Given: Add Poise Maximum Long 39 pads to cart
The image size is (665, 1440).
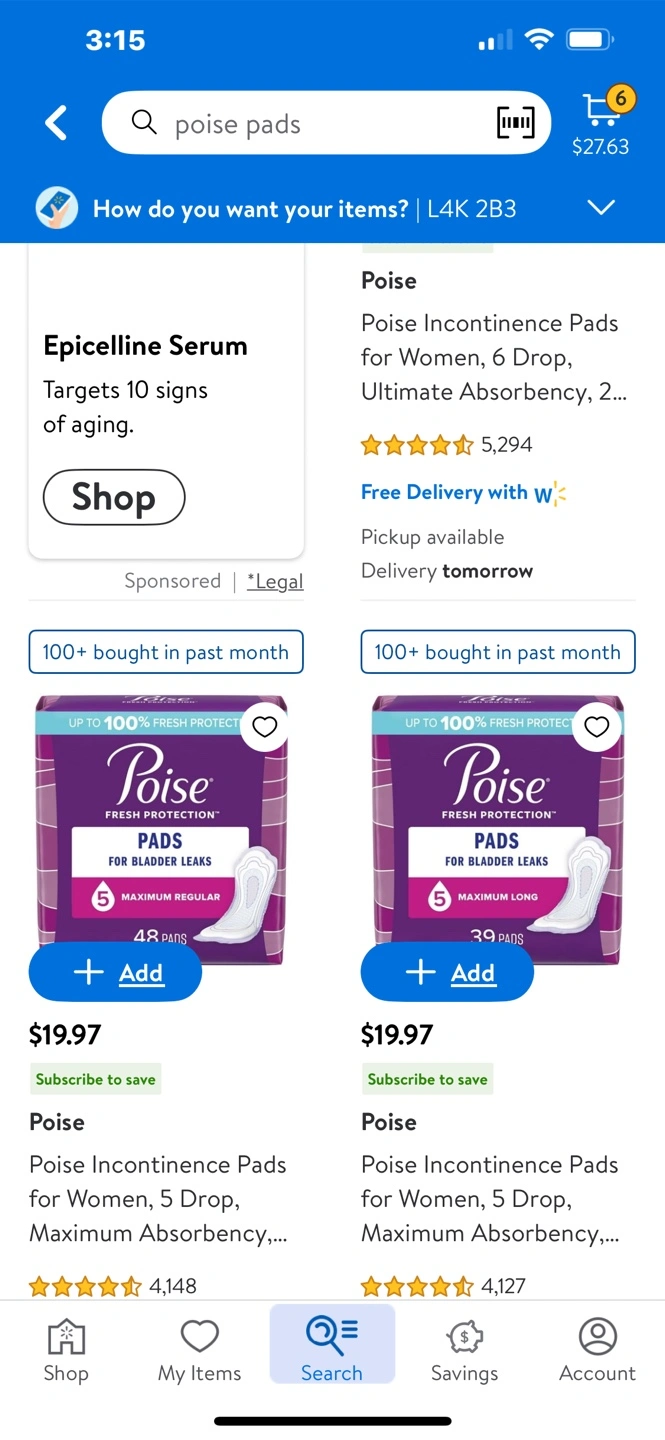Looking at the screenshot, I should click(x=447, y=972).
